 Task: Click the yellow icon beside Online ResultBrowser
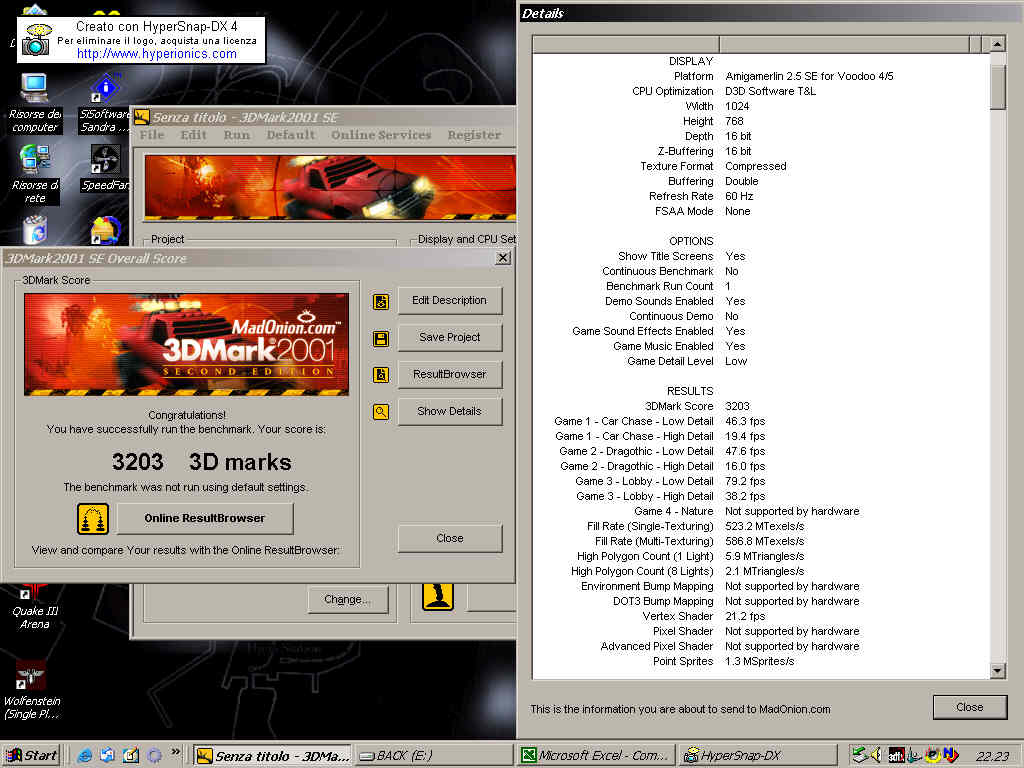(93, 519)
